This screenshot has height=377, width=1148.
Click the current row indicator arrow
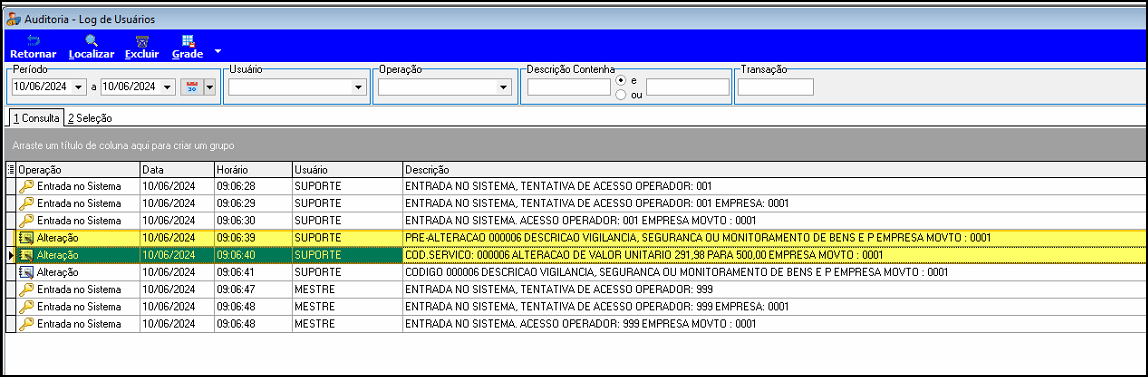[x=10, y=255]
